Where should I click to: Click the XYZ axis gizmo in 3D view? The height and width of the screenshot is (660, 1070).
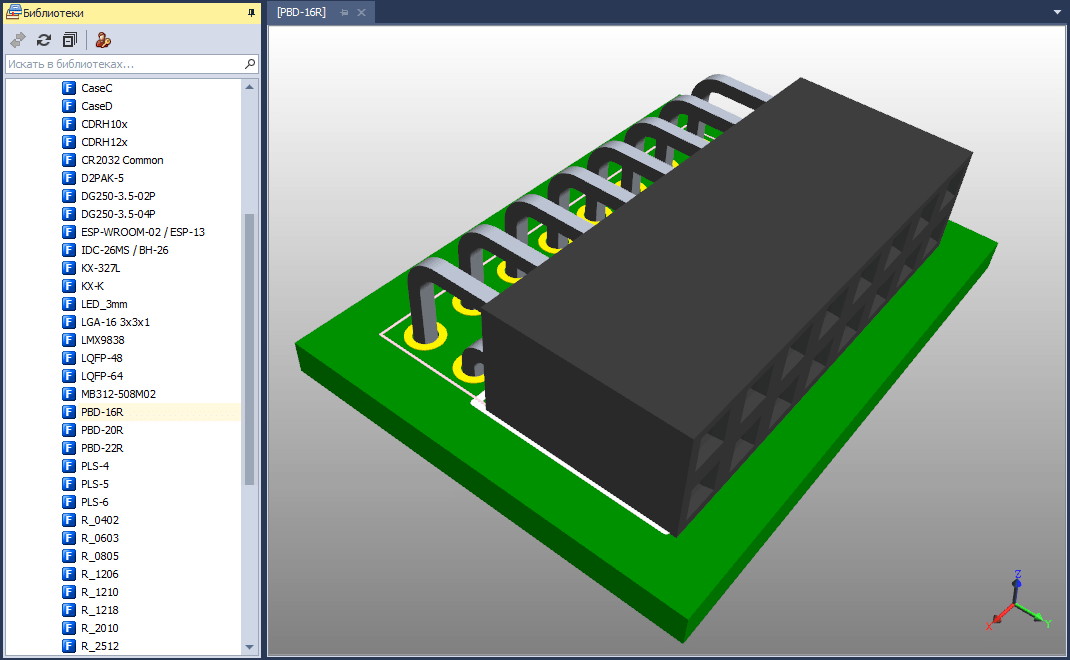click(1017, 601)
